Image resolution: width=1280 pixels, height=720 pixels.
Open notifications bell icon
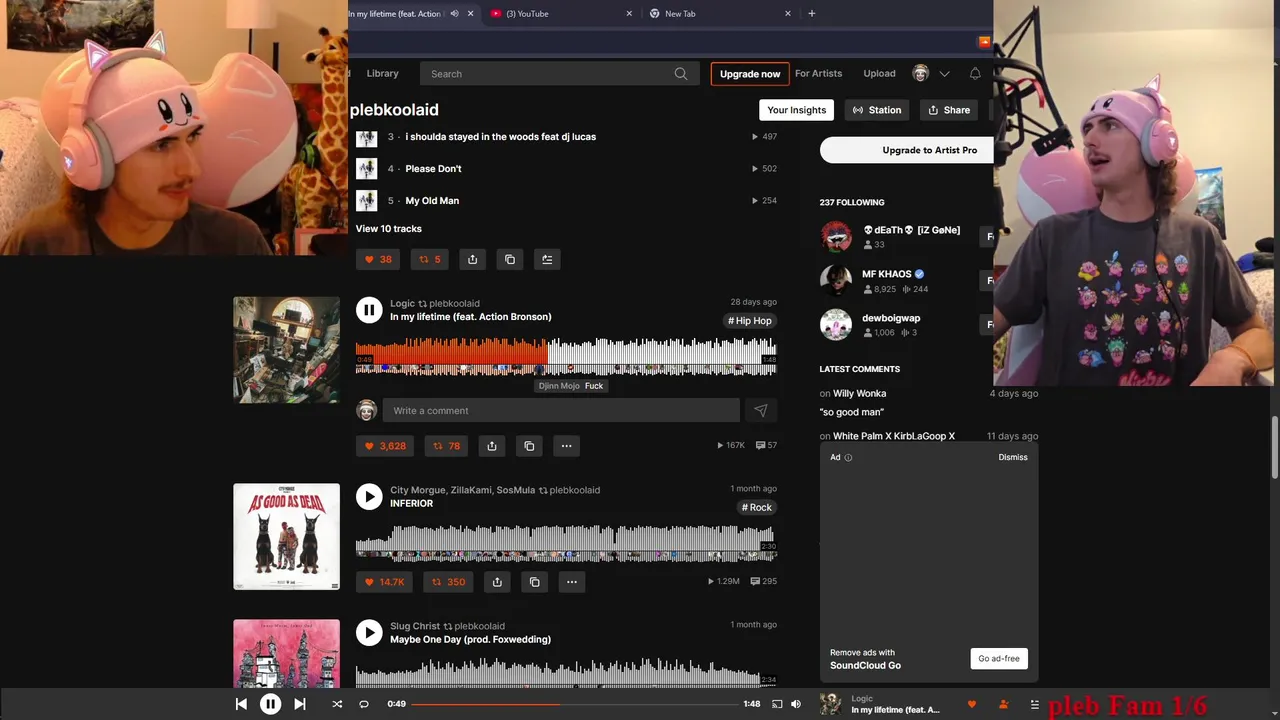(x=975, y=73)
